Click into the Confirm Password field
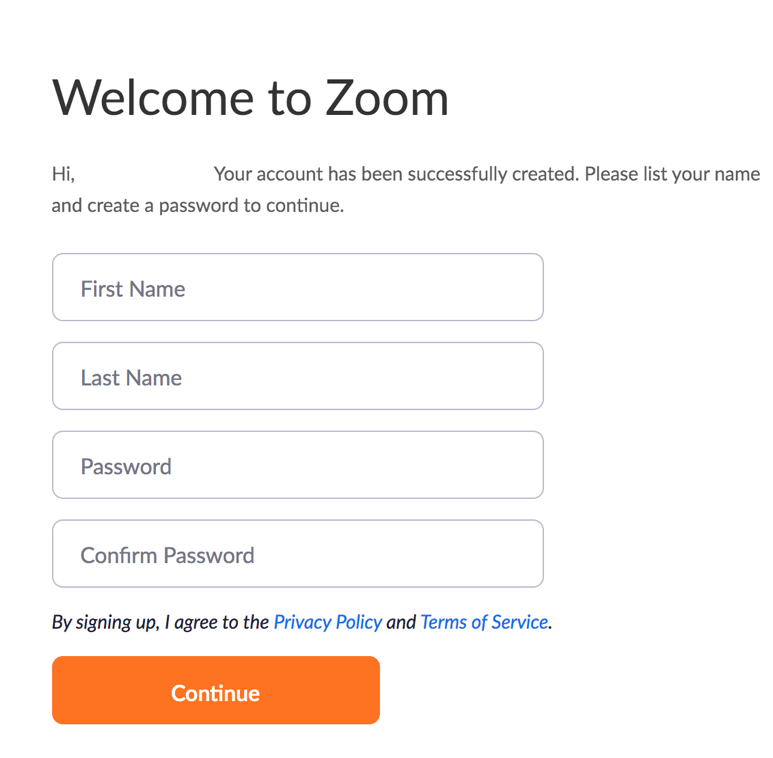 pos(297,554)
